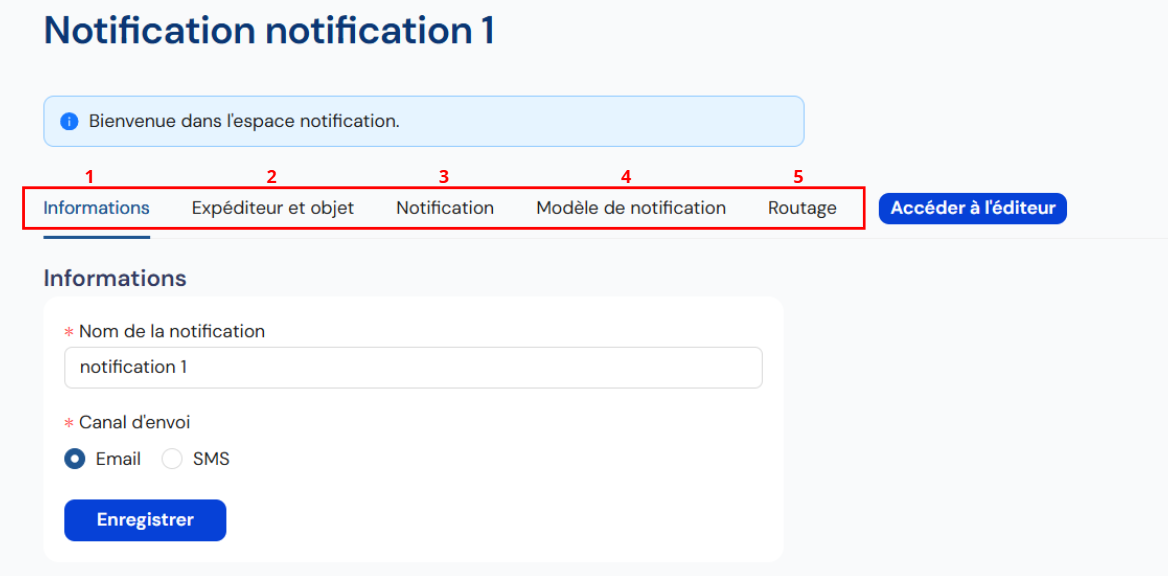Screen dimensions: 1168x576
Task: Click the Email option label
Action: pyautogui.click(x=118, y=459)
